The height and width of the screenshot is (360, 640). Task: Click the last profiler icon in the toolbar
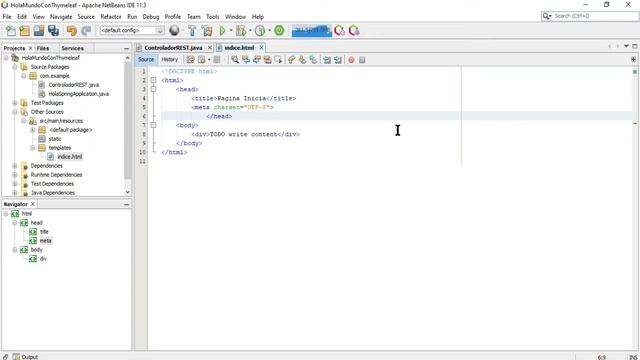coord(354,31)
